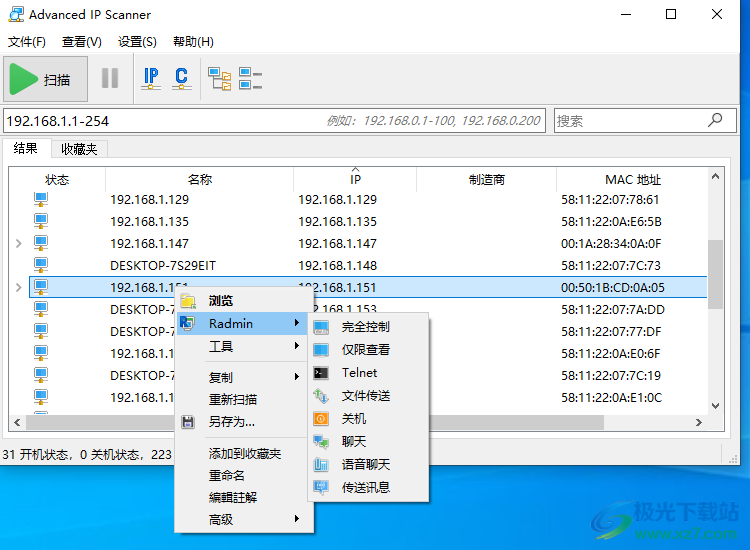Switch to the 结果 tab
Image resolution: width=750 pixels, height=550 pixels.
point(26,148)
